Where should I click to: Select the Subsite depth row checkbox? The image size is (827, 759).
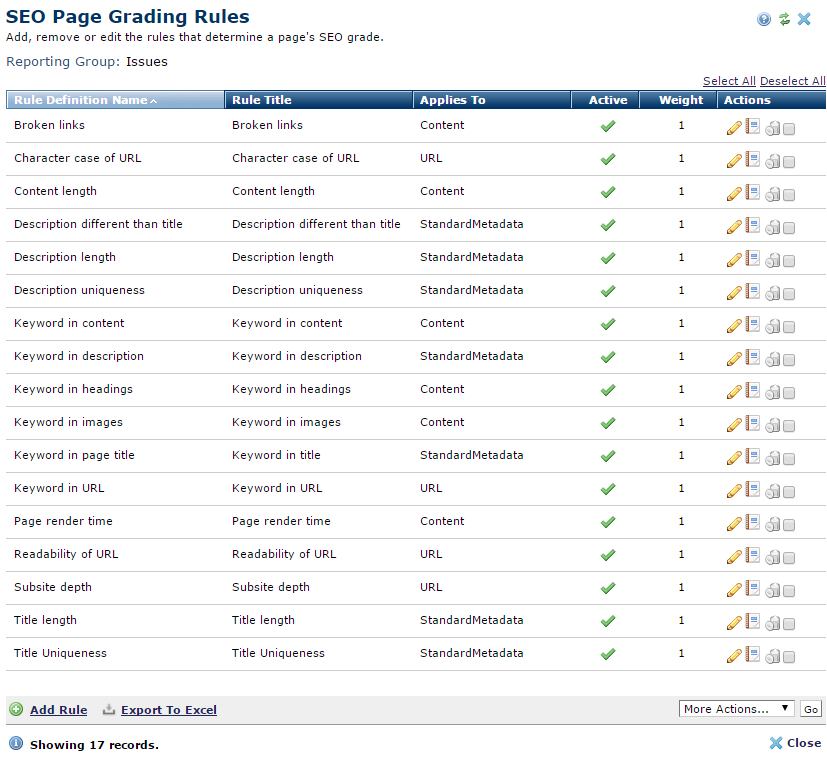coord(788,591)
